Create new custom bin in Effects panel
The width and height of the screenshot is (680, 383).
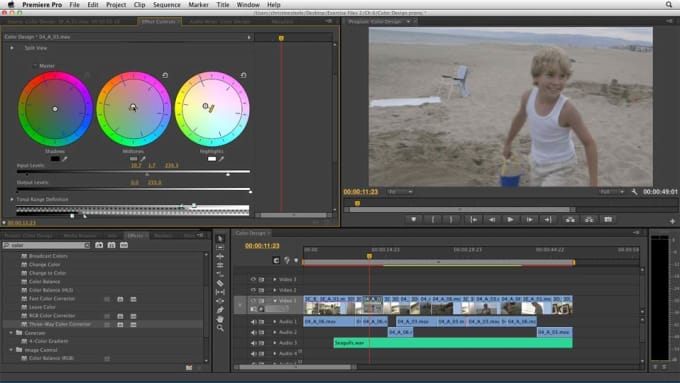[189, 367]
